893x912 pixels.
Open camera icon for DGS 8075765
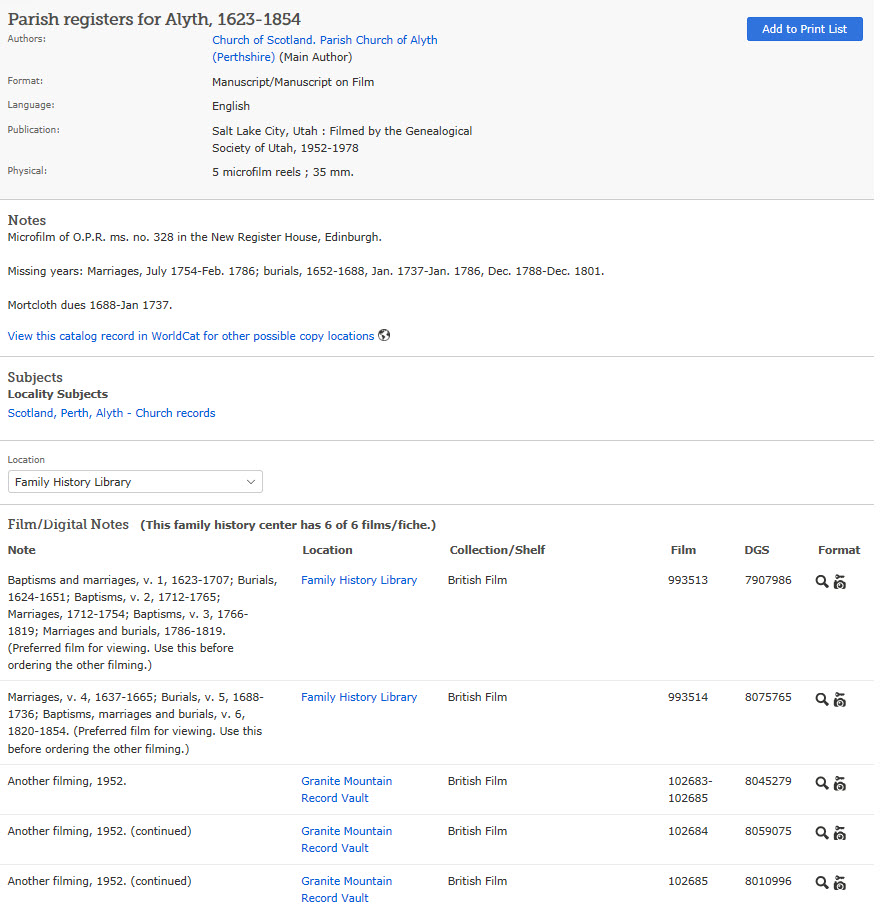tap(839, 699)
